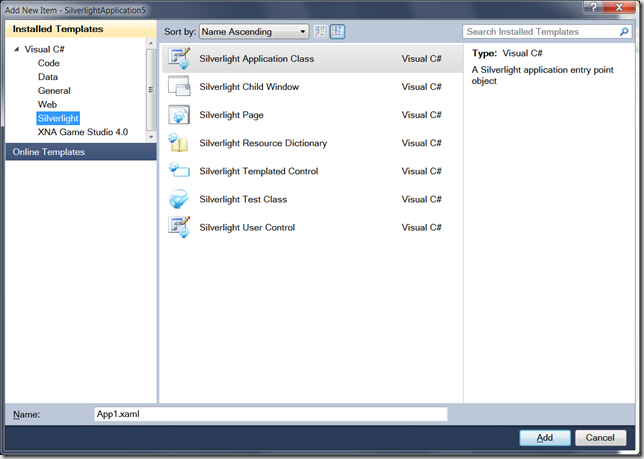Open the Online Templates section
The height and width of the screenshot is (459, 644).
click(x=81, y=152)
